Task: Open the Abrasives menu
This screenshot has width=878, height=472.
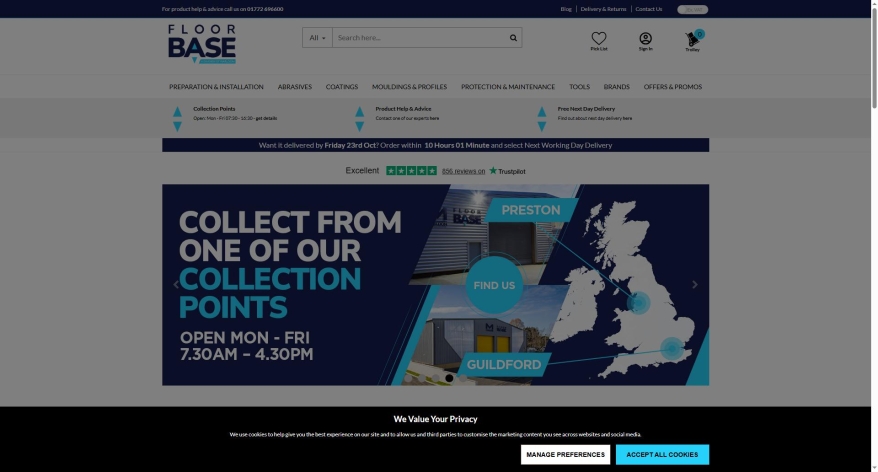Action: click(295, 87)
